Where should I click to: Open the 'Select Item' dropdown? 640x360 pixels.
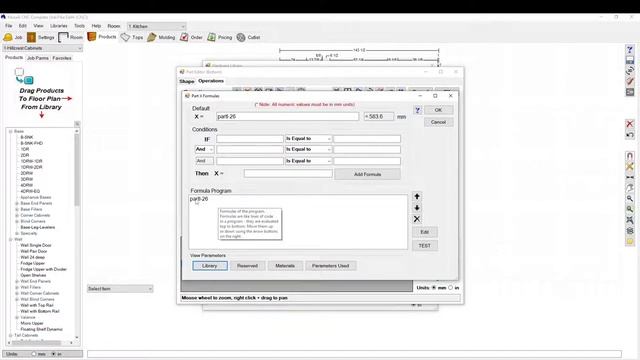point(120,289)
